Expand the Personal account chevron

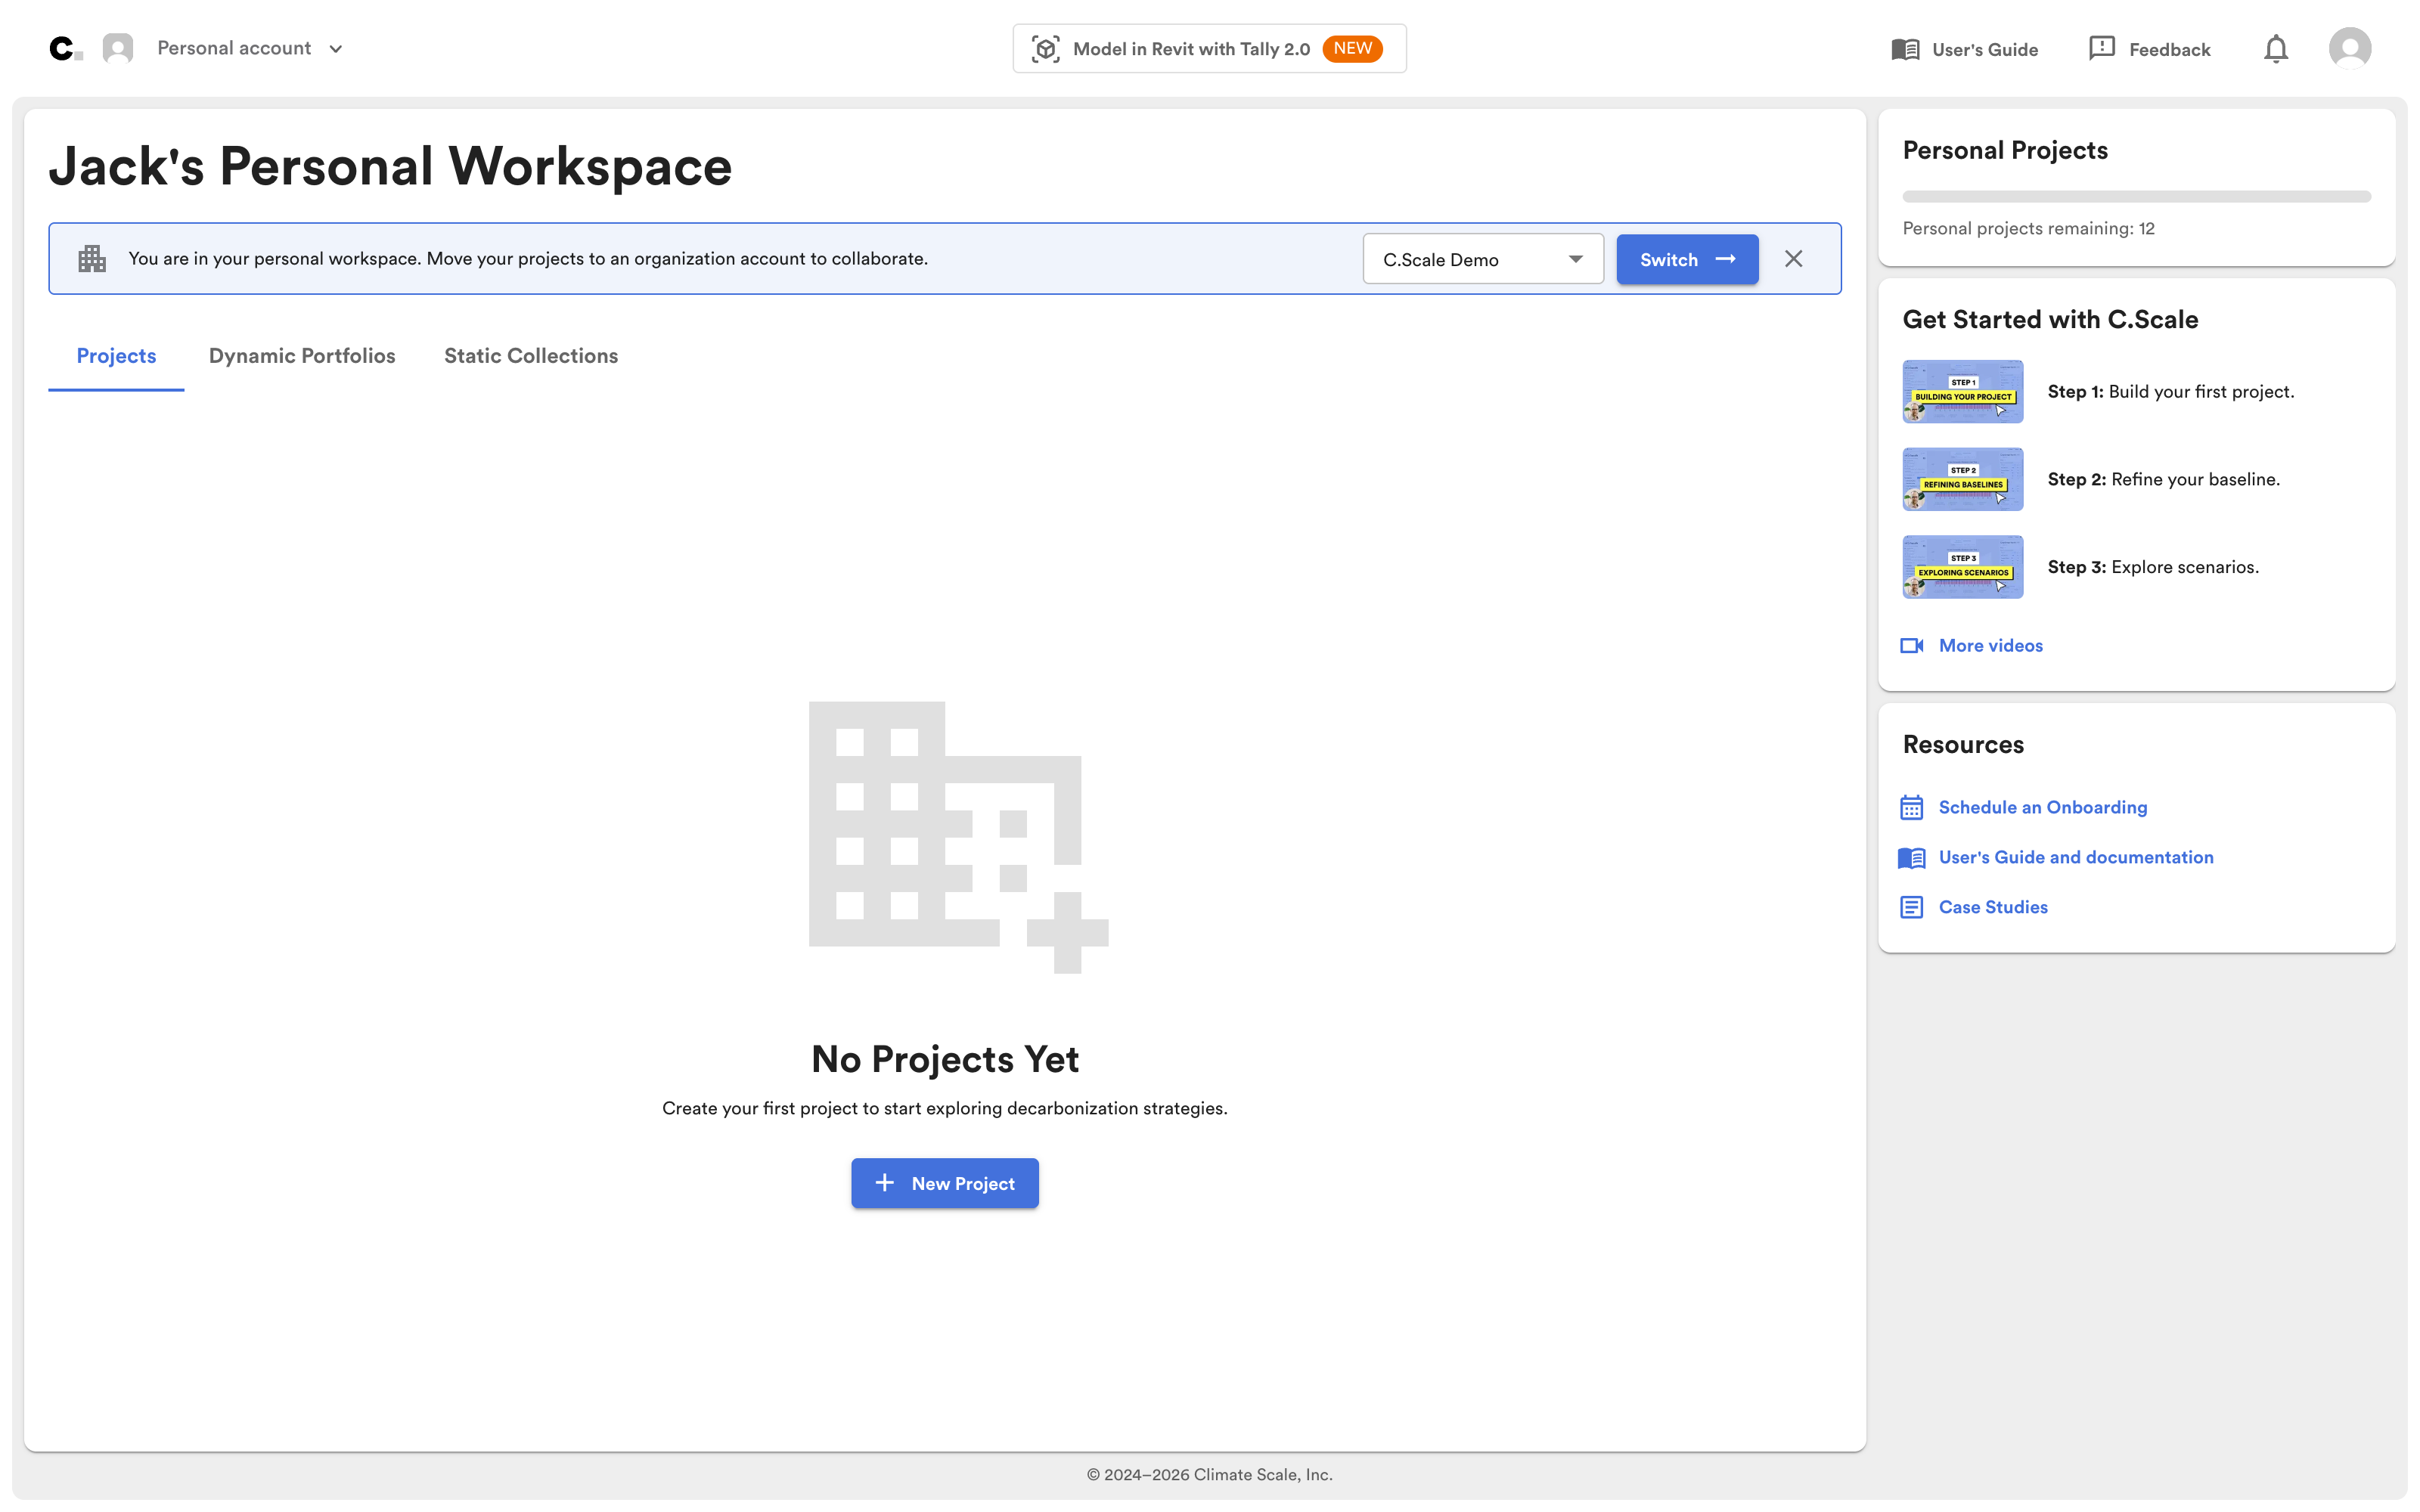coord(336,49)
